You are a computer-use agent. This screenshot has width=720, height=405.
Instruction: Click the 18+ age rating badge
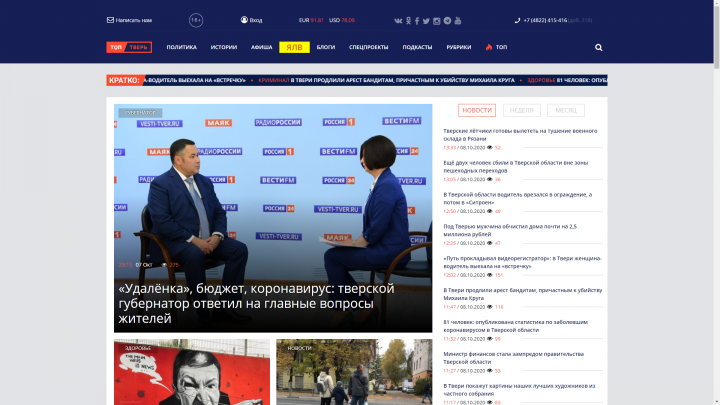[196, 20]
